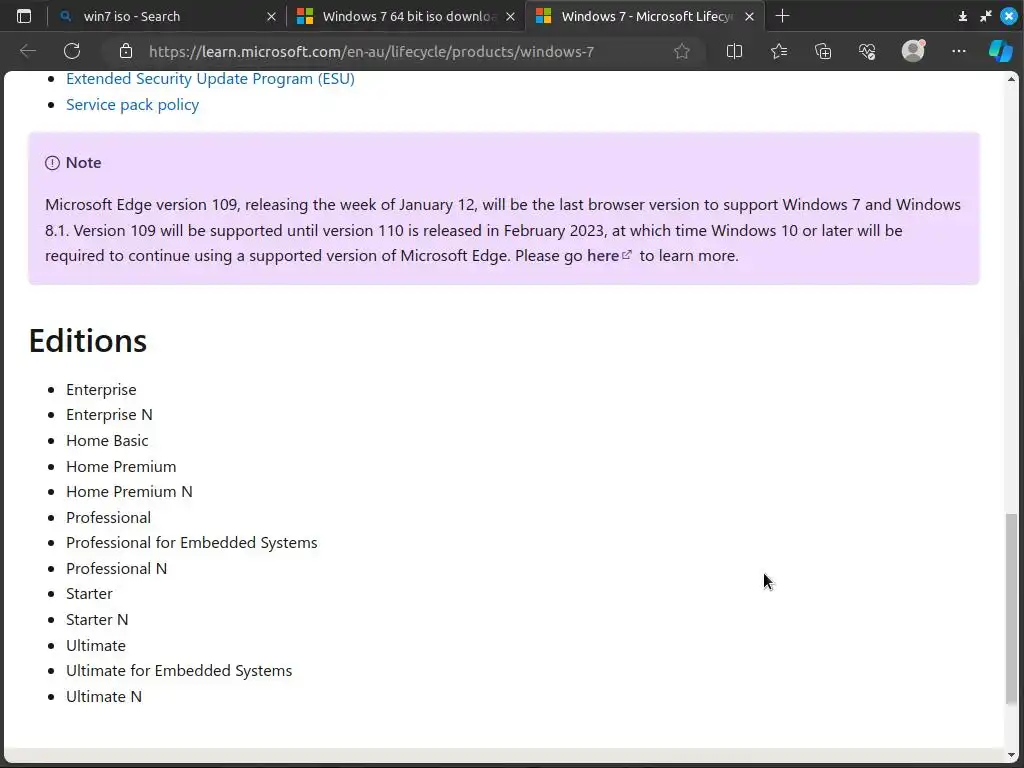
Task: Open Extended Security Update Program (ESU) link
Action: click(x=210, y=79)
